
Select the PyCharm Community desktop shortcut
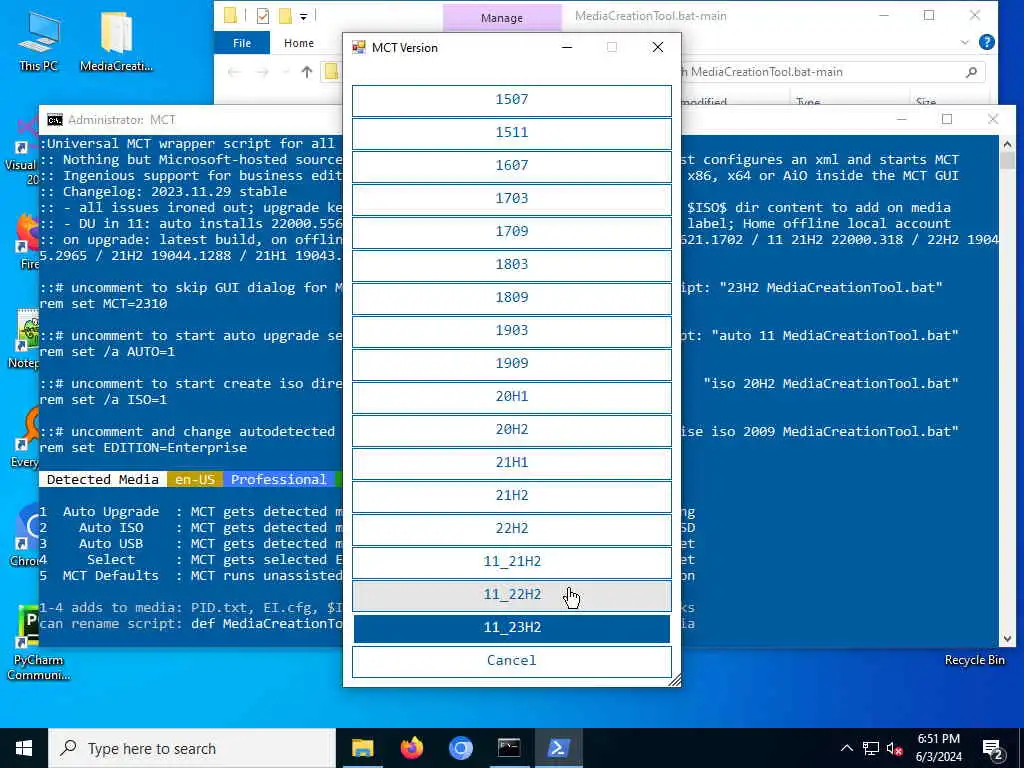tap(38, 643)
